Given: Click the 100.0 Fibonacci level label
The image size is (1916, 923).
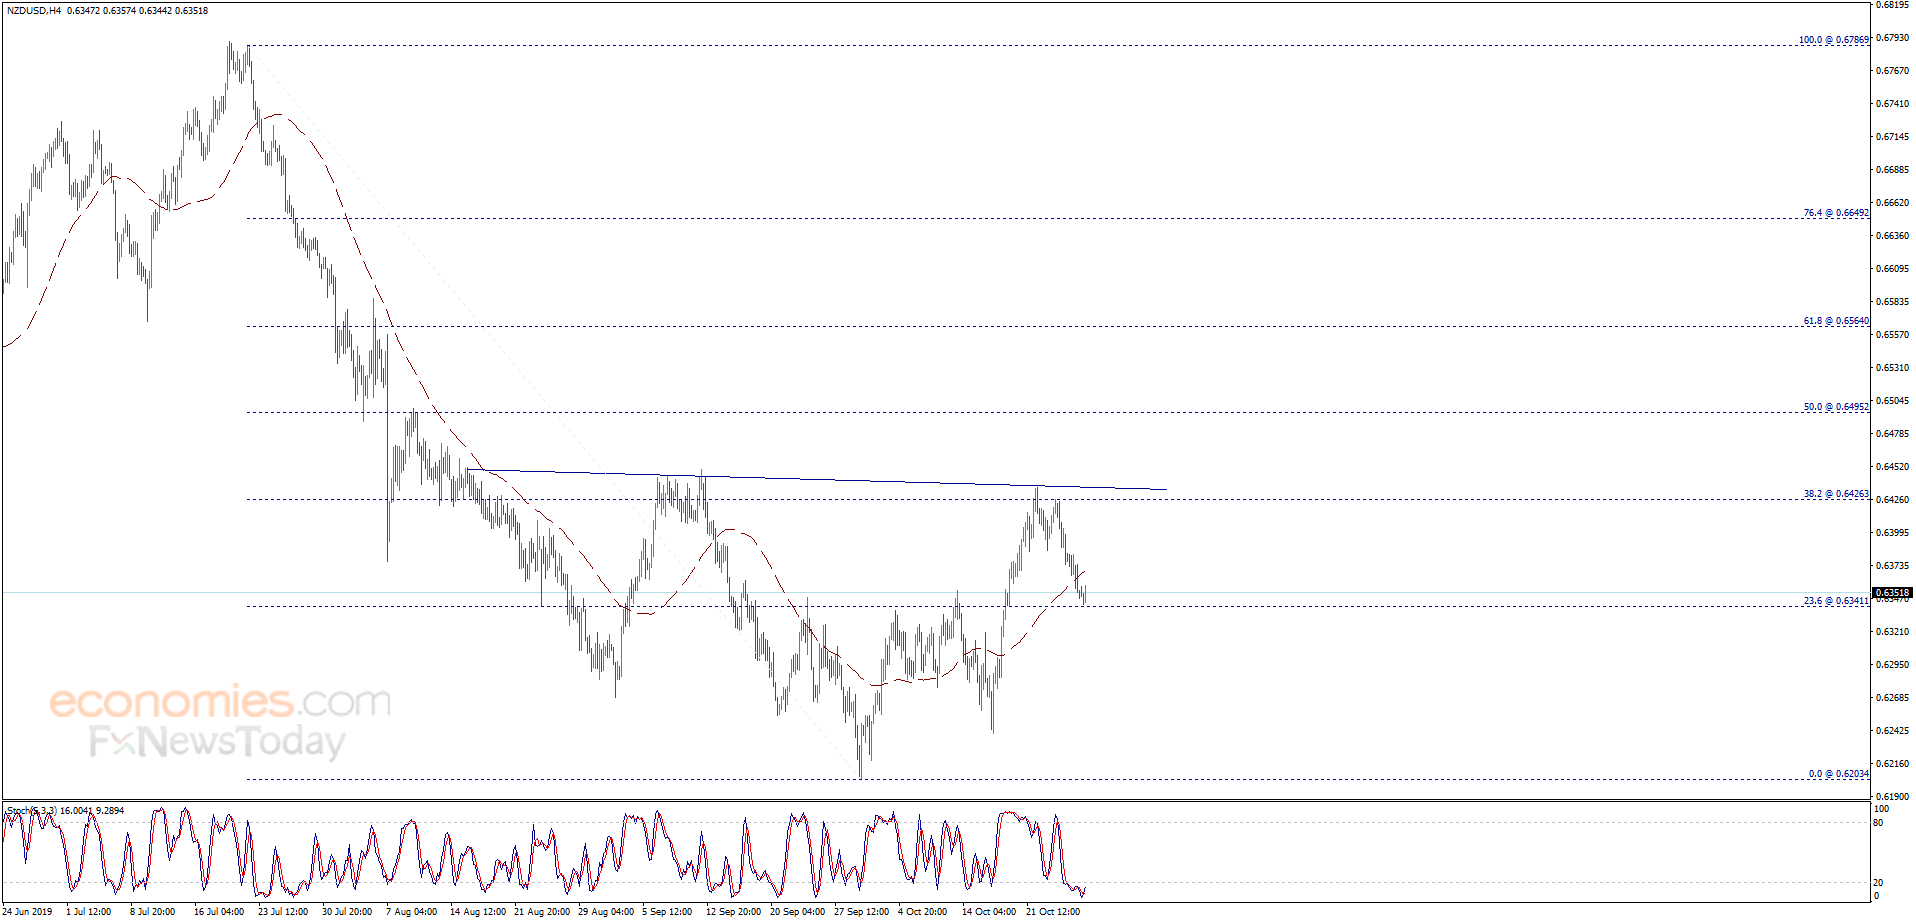Looking at the screenshot, I should coord(1833,40).
